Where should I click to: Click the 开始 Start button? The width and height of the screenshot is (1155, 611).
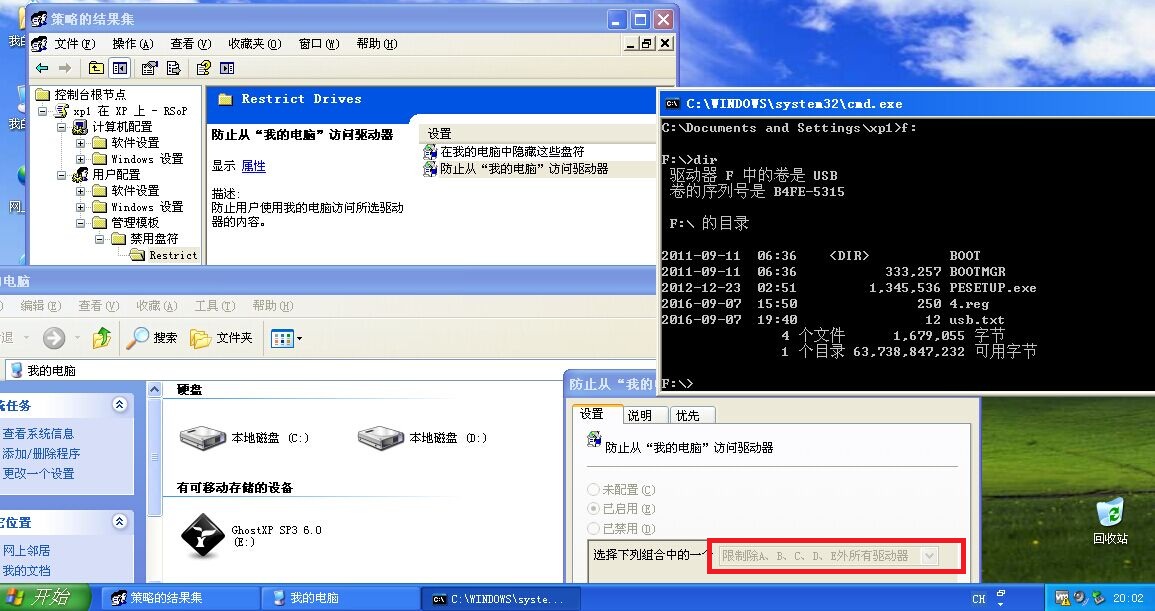click(44, 598)
